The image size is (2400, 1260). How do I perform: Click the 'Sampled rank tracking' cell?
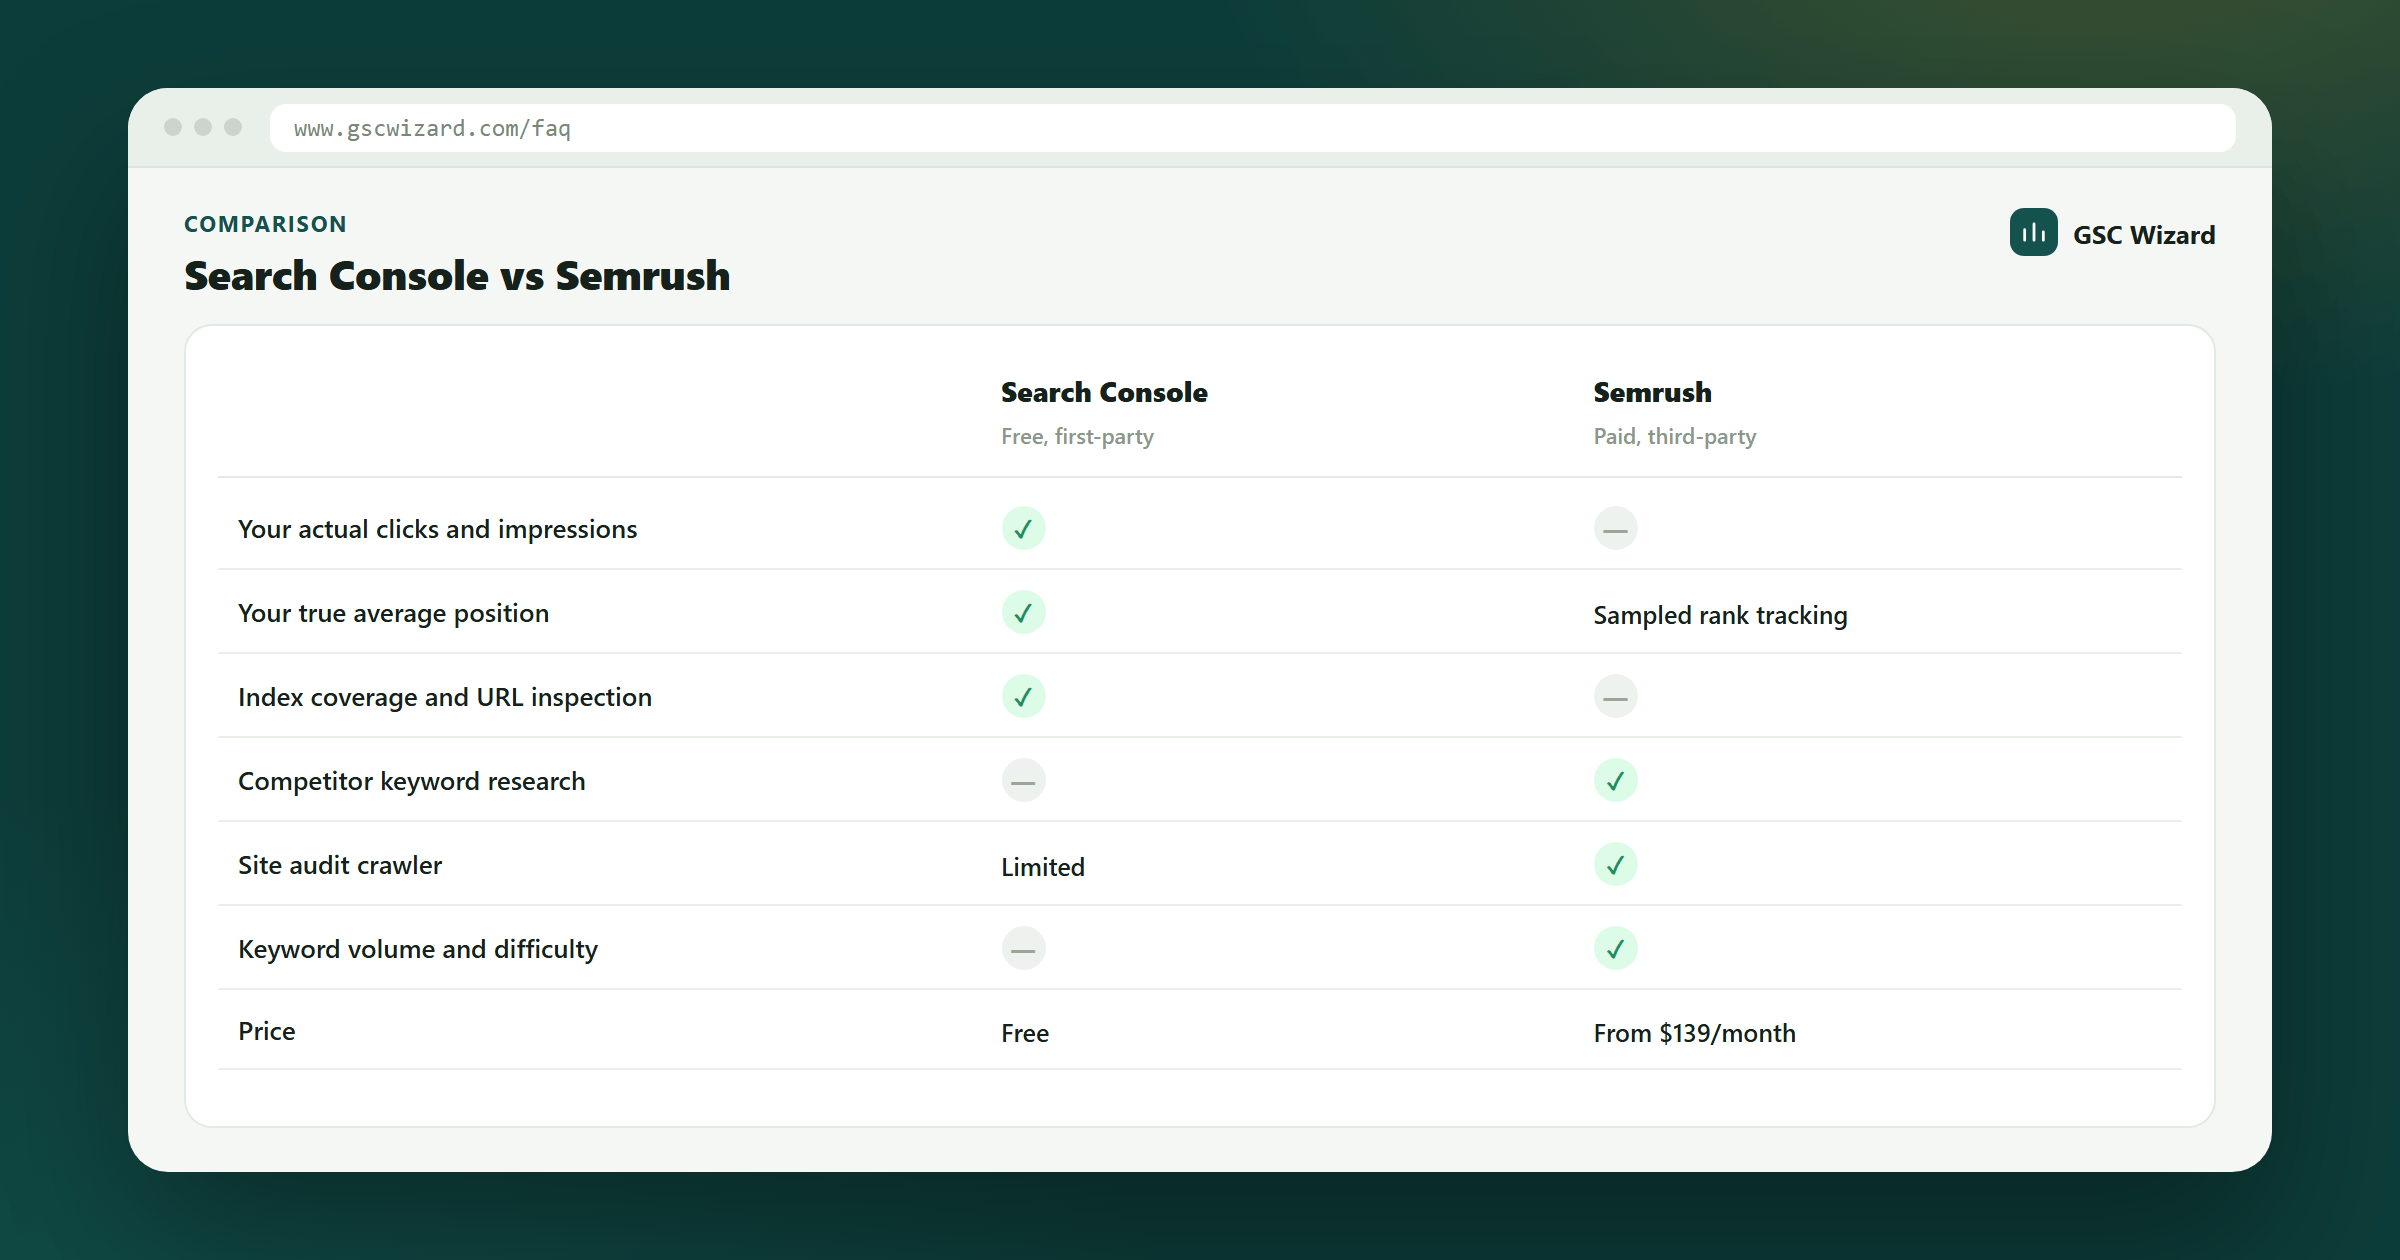pos(1720,615)
